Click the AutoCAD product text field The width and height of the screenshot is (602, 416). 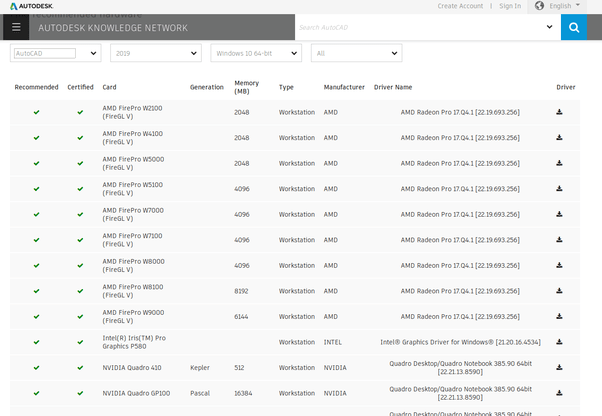pos(45,53)
